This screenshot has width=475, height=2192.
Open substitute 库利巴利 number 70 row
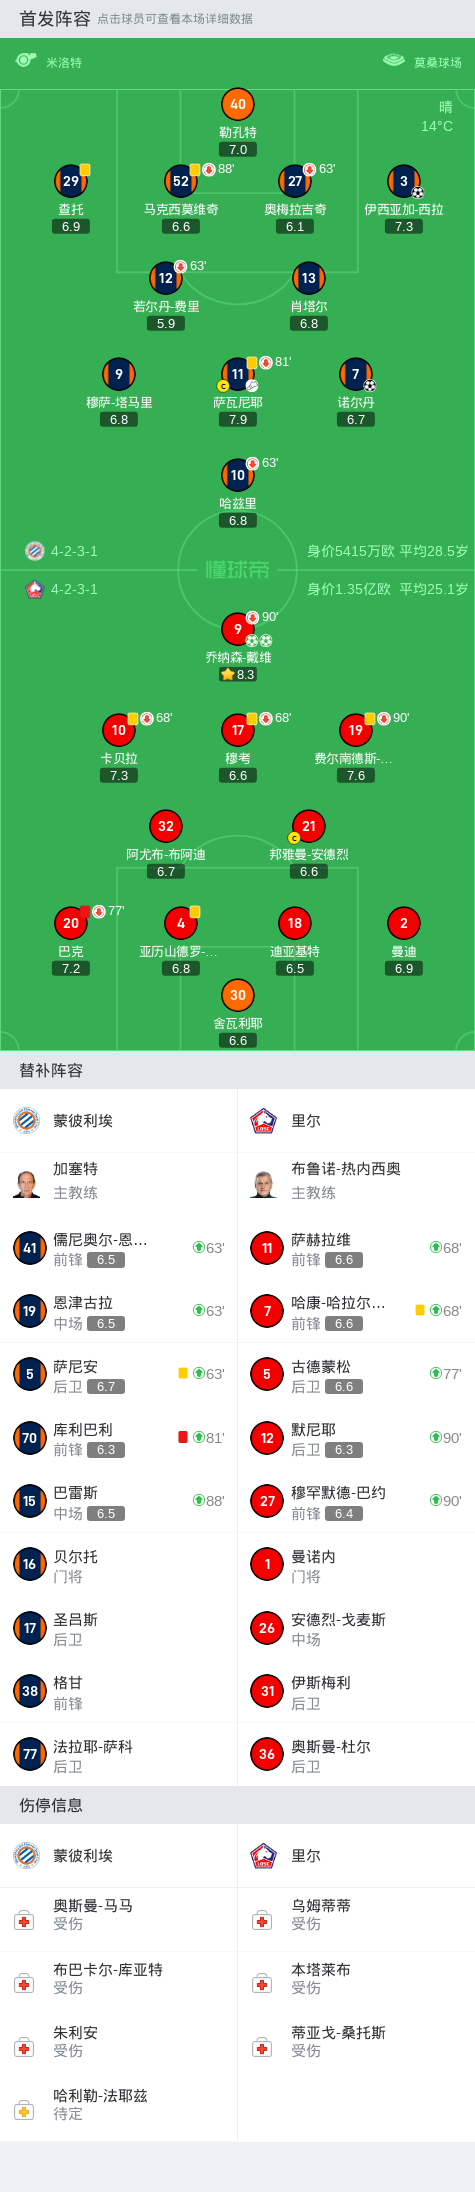(x=119, y=1438)
